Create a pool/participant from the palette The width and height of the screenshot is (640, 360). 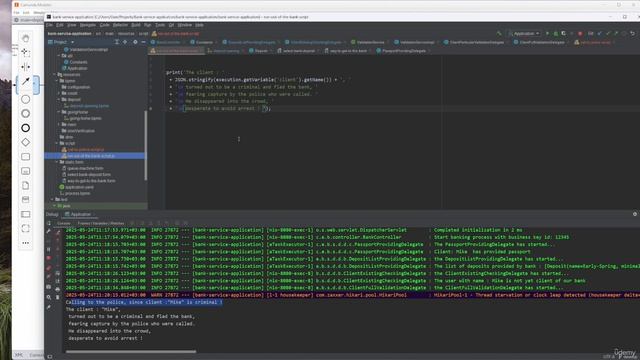25,214
